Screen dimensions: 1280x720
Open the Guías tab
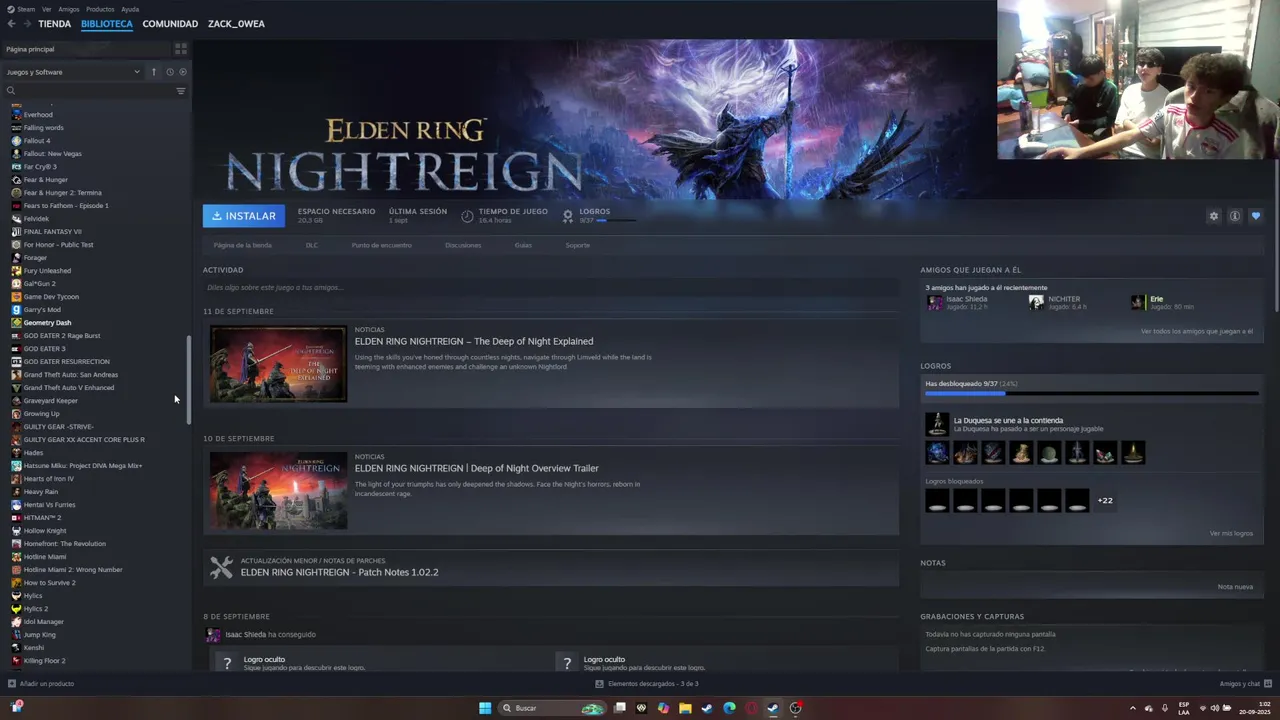click(x=523, y=245)
